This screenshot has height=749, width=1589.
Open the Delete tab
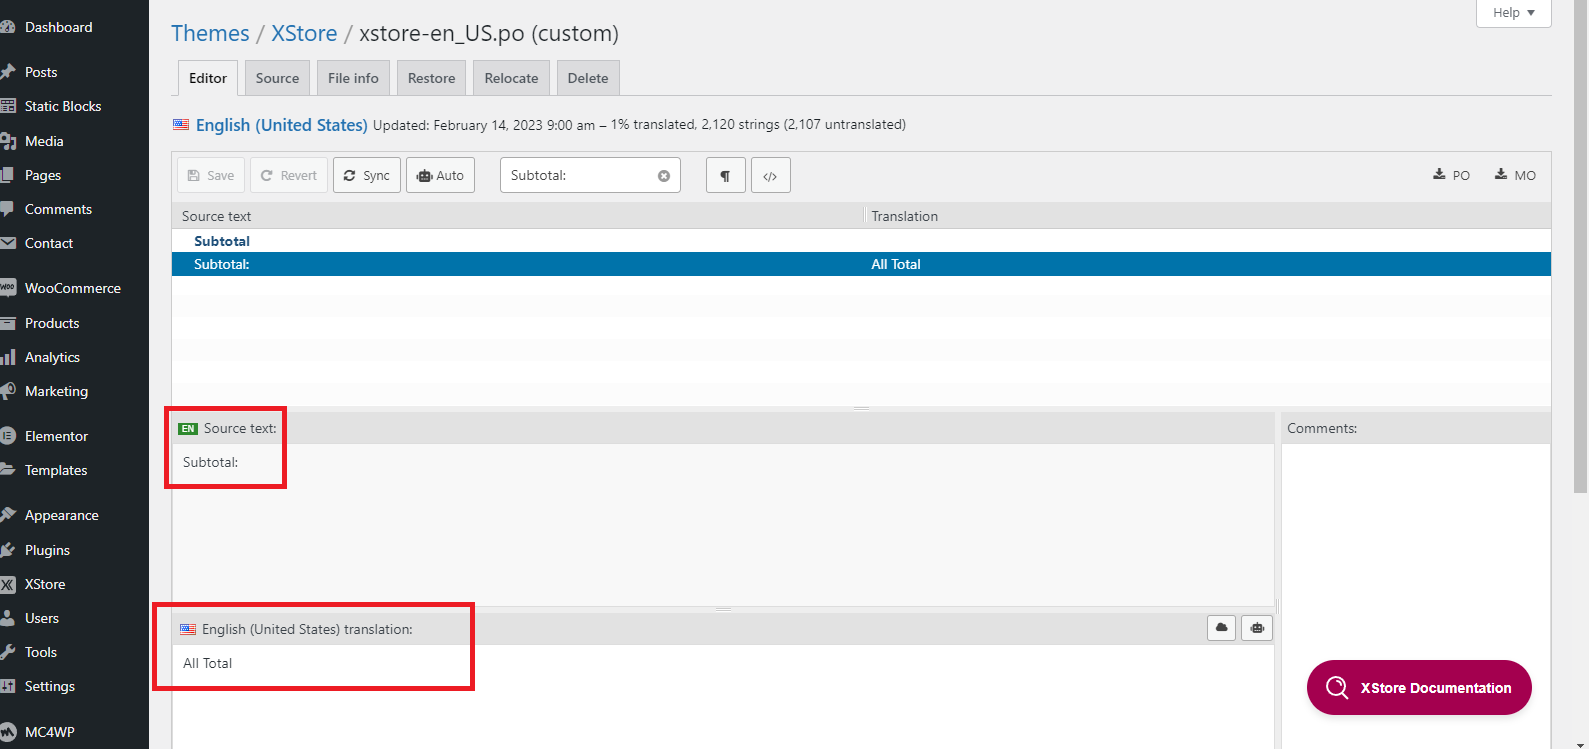click(x=588, y=78)
